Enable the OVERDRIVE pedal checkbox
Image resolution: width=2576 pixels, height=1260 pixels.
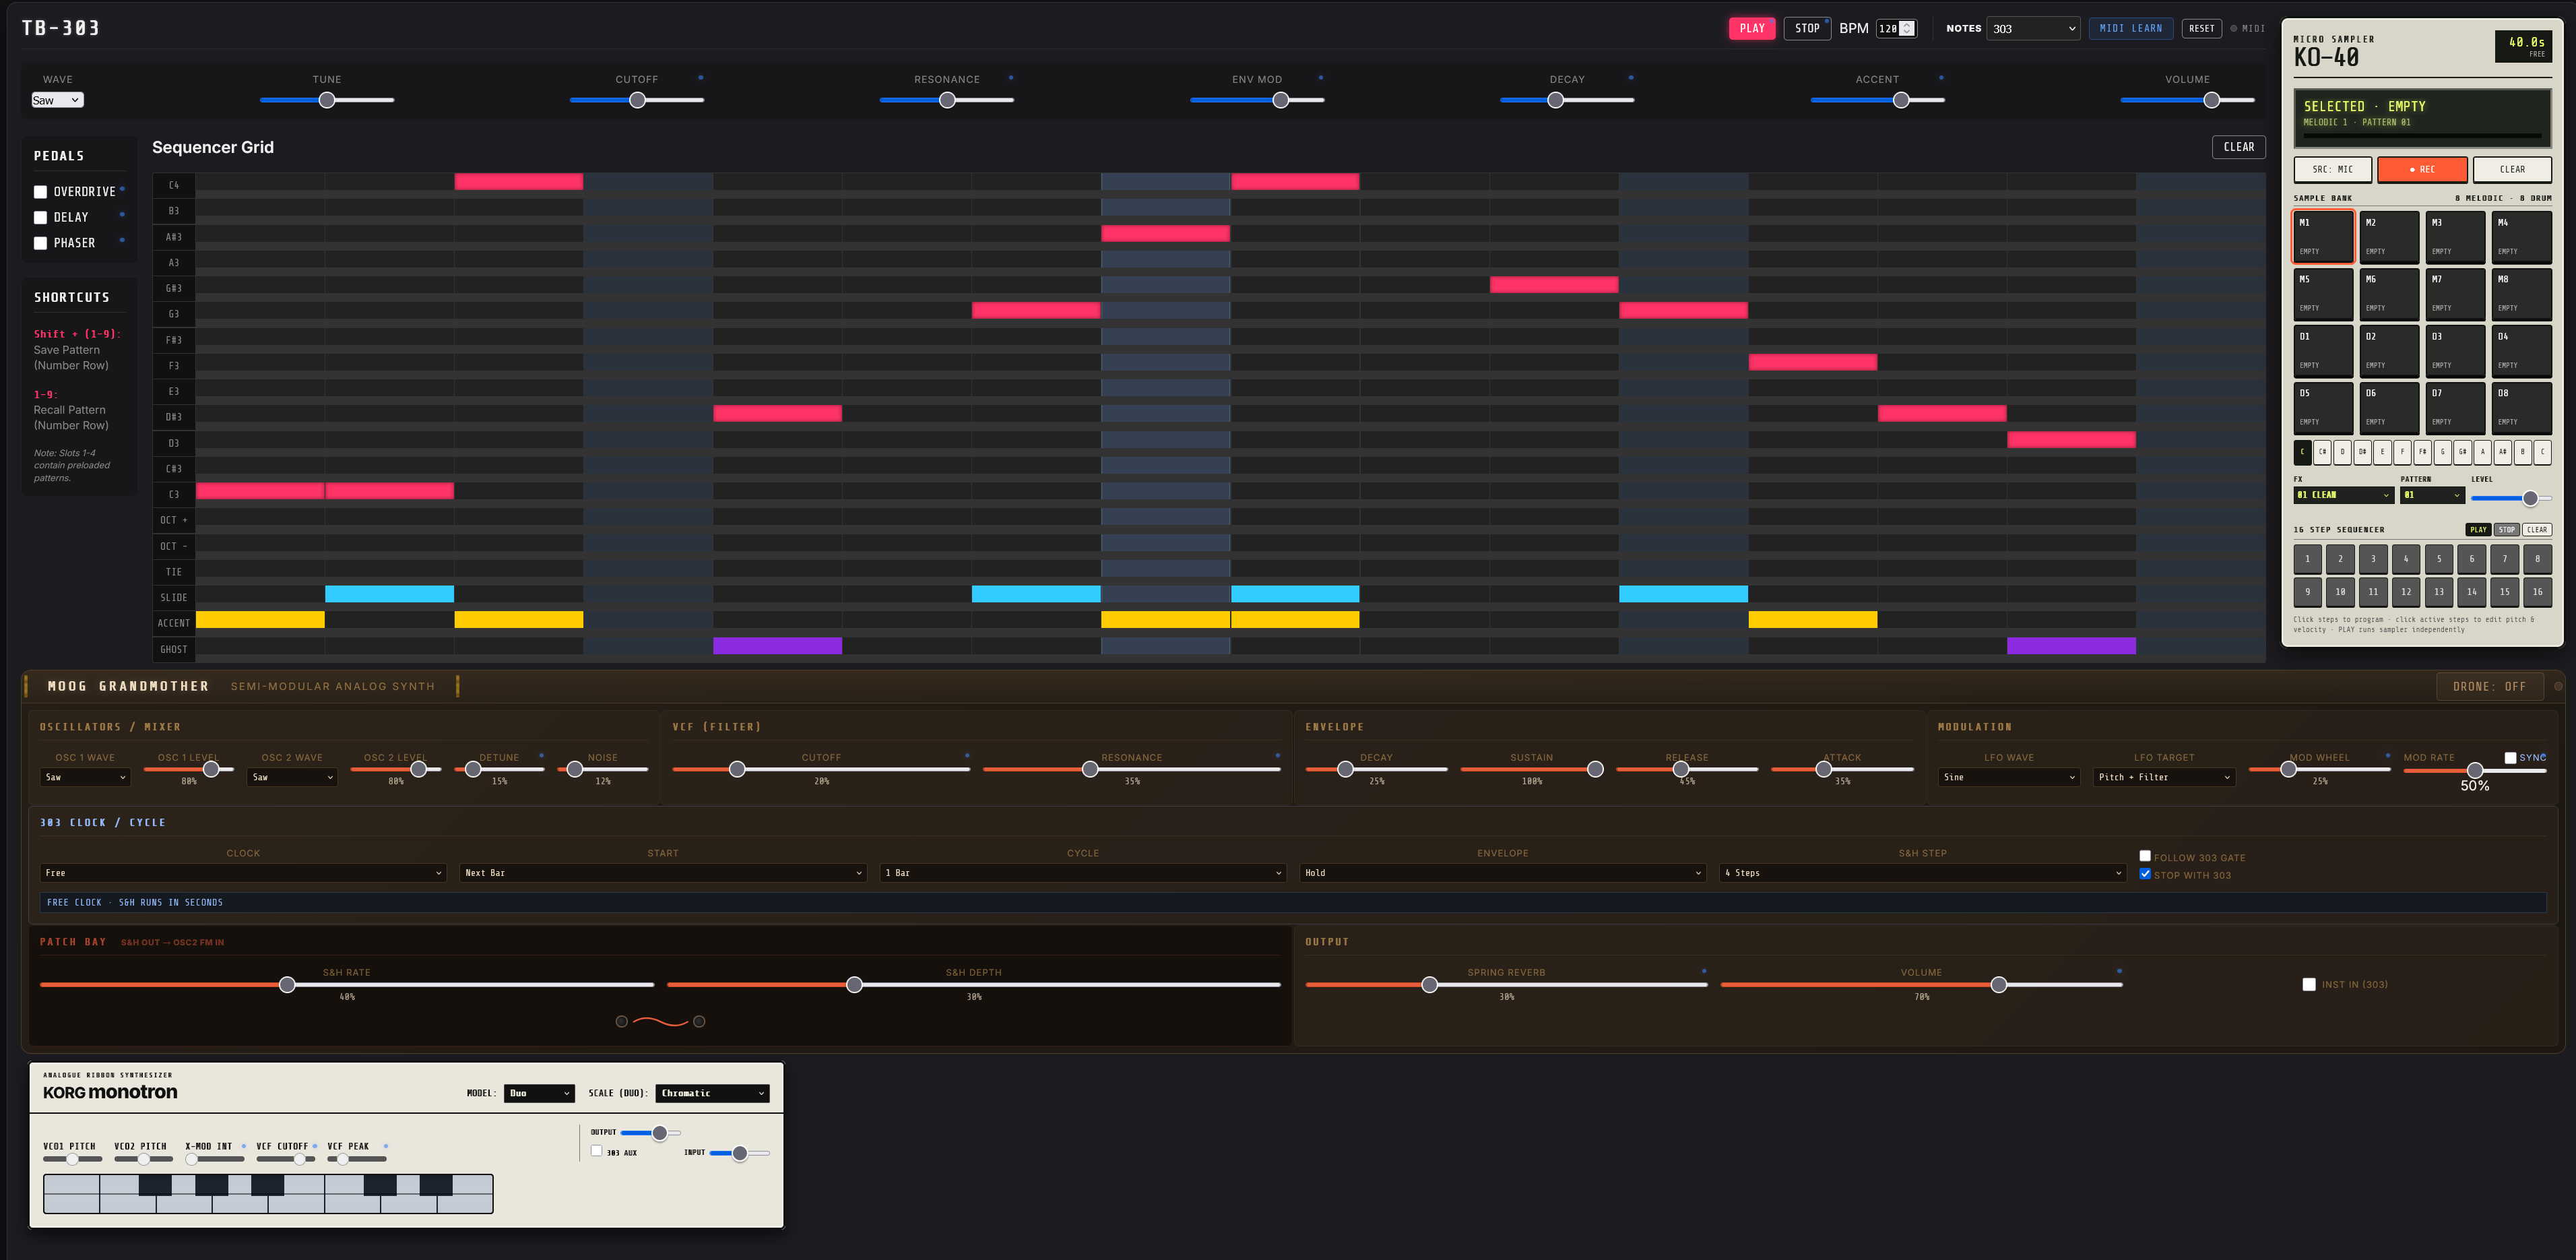tap(40, 192)
